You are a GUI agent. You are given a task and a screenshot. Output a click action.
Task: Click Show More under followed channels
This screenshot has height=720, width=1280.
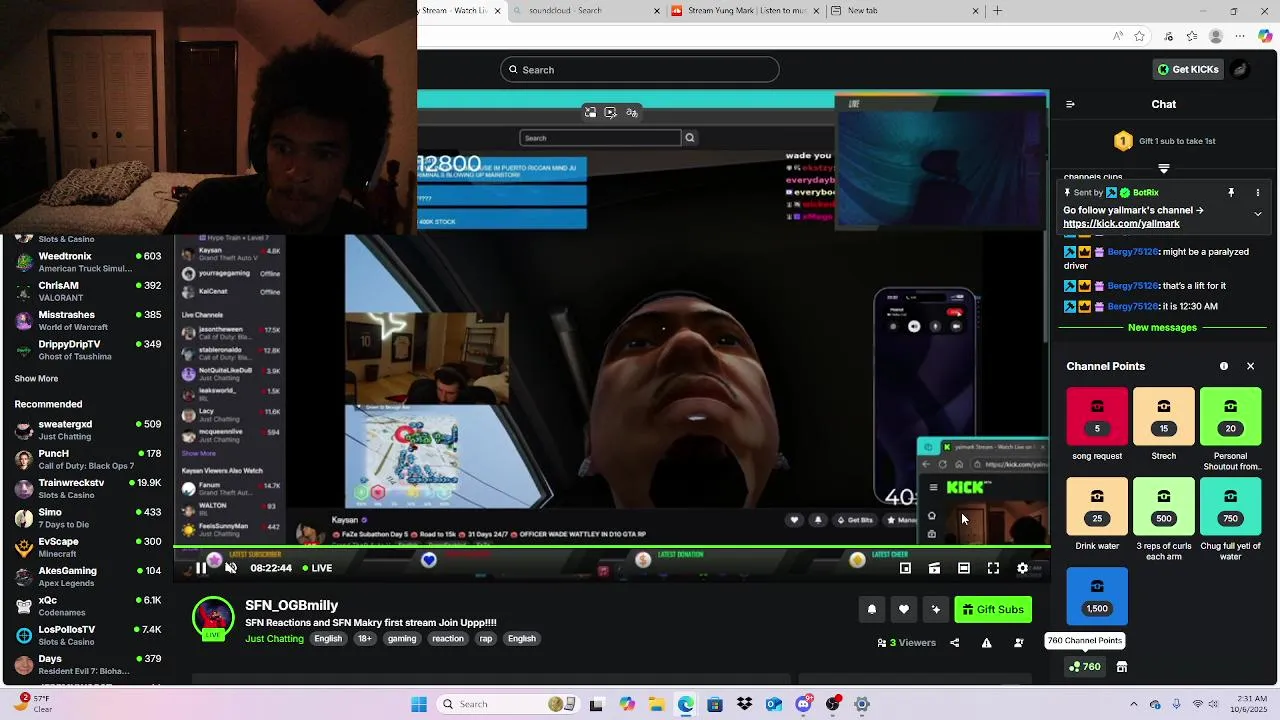36,379
